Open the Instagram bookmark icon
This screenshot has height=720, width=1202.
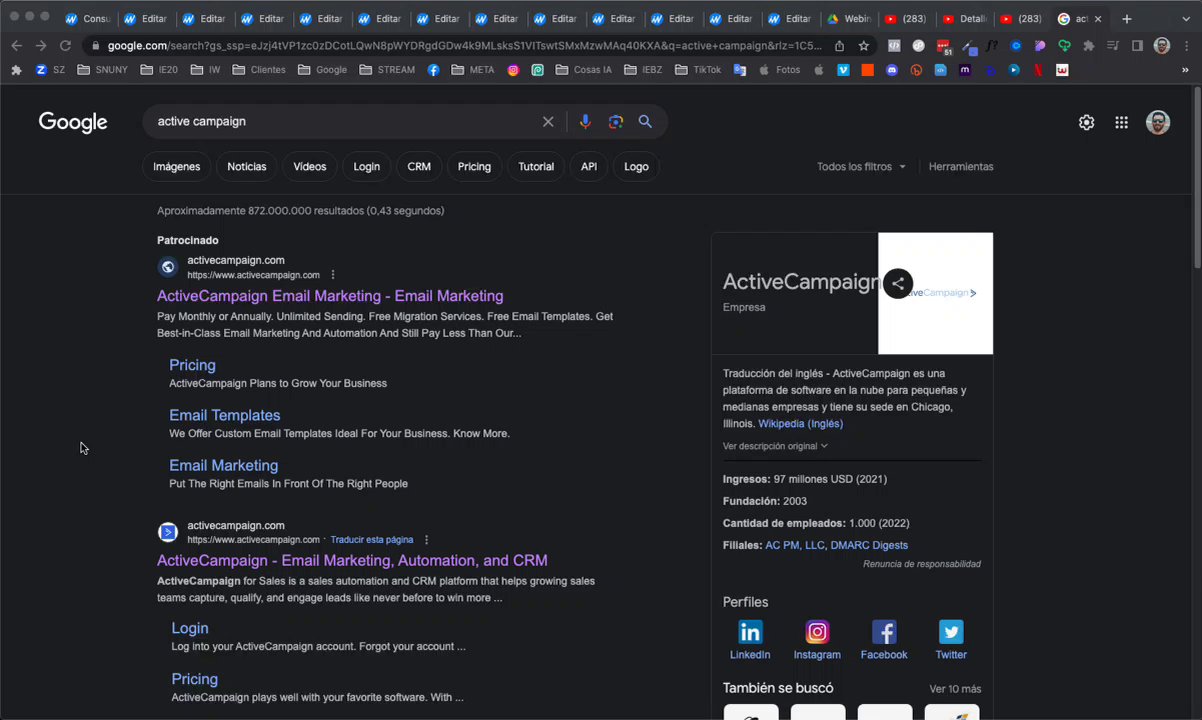(513, 70)
